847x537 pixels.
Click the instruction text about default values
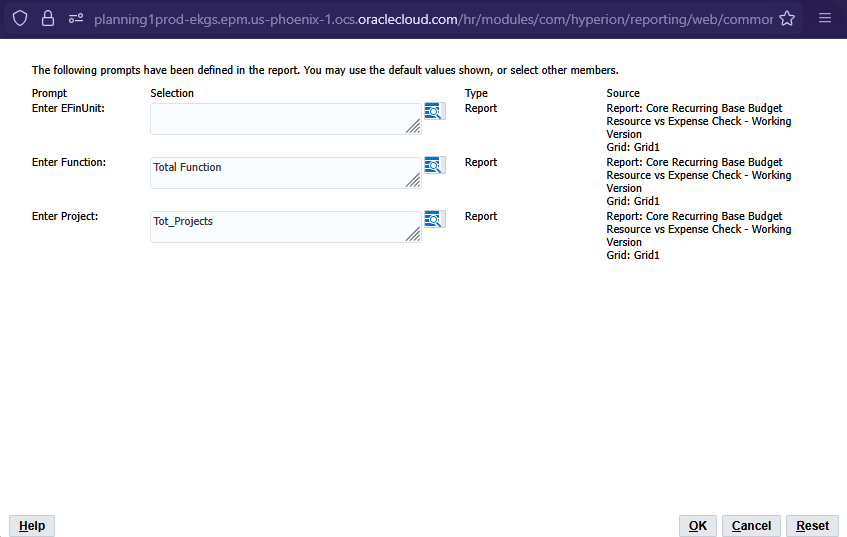[325, 70]
